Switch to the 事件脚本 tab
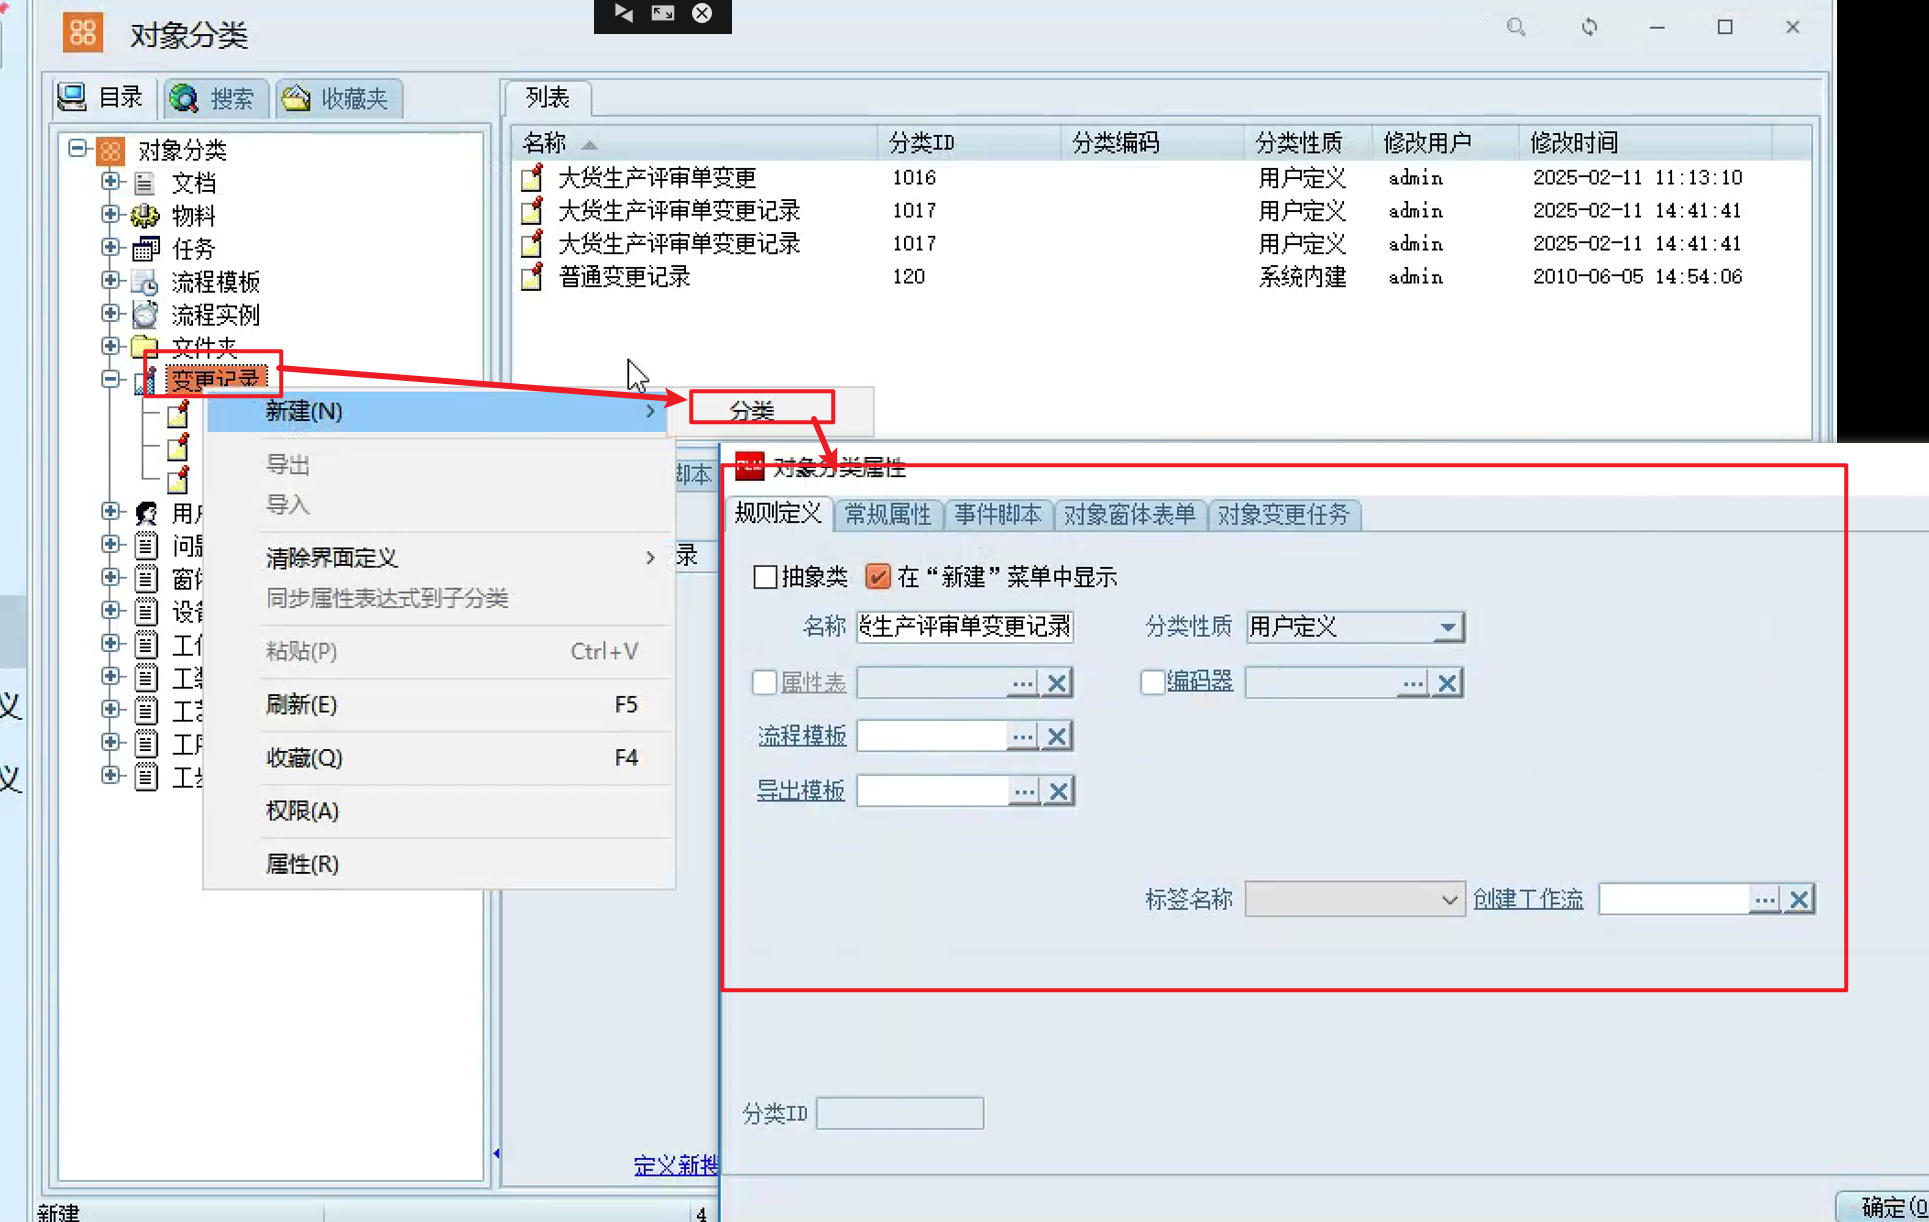 (x=998, y=514)
